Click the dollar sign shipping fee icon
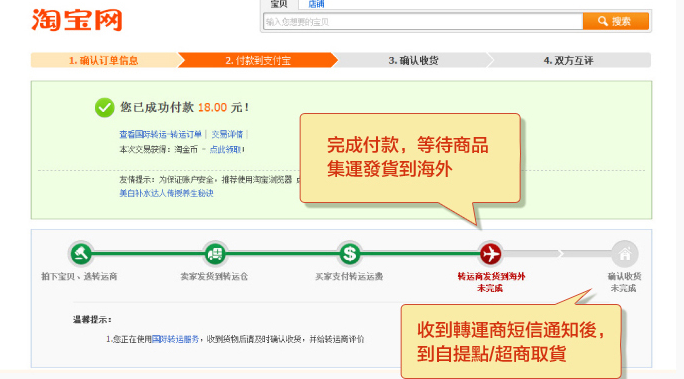 click(x=349, y=253)
